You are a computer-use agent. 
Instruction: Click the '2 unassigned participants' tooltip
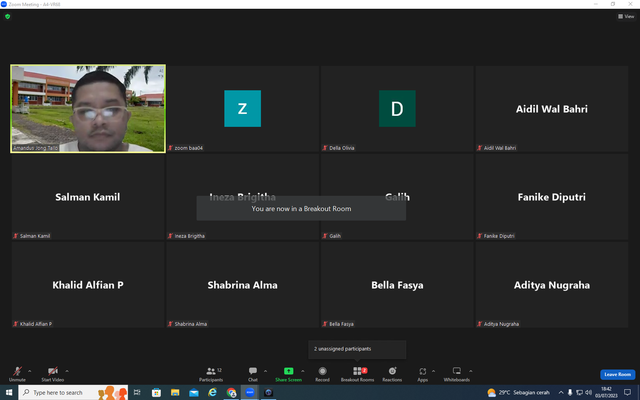(x=357, y=349)
